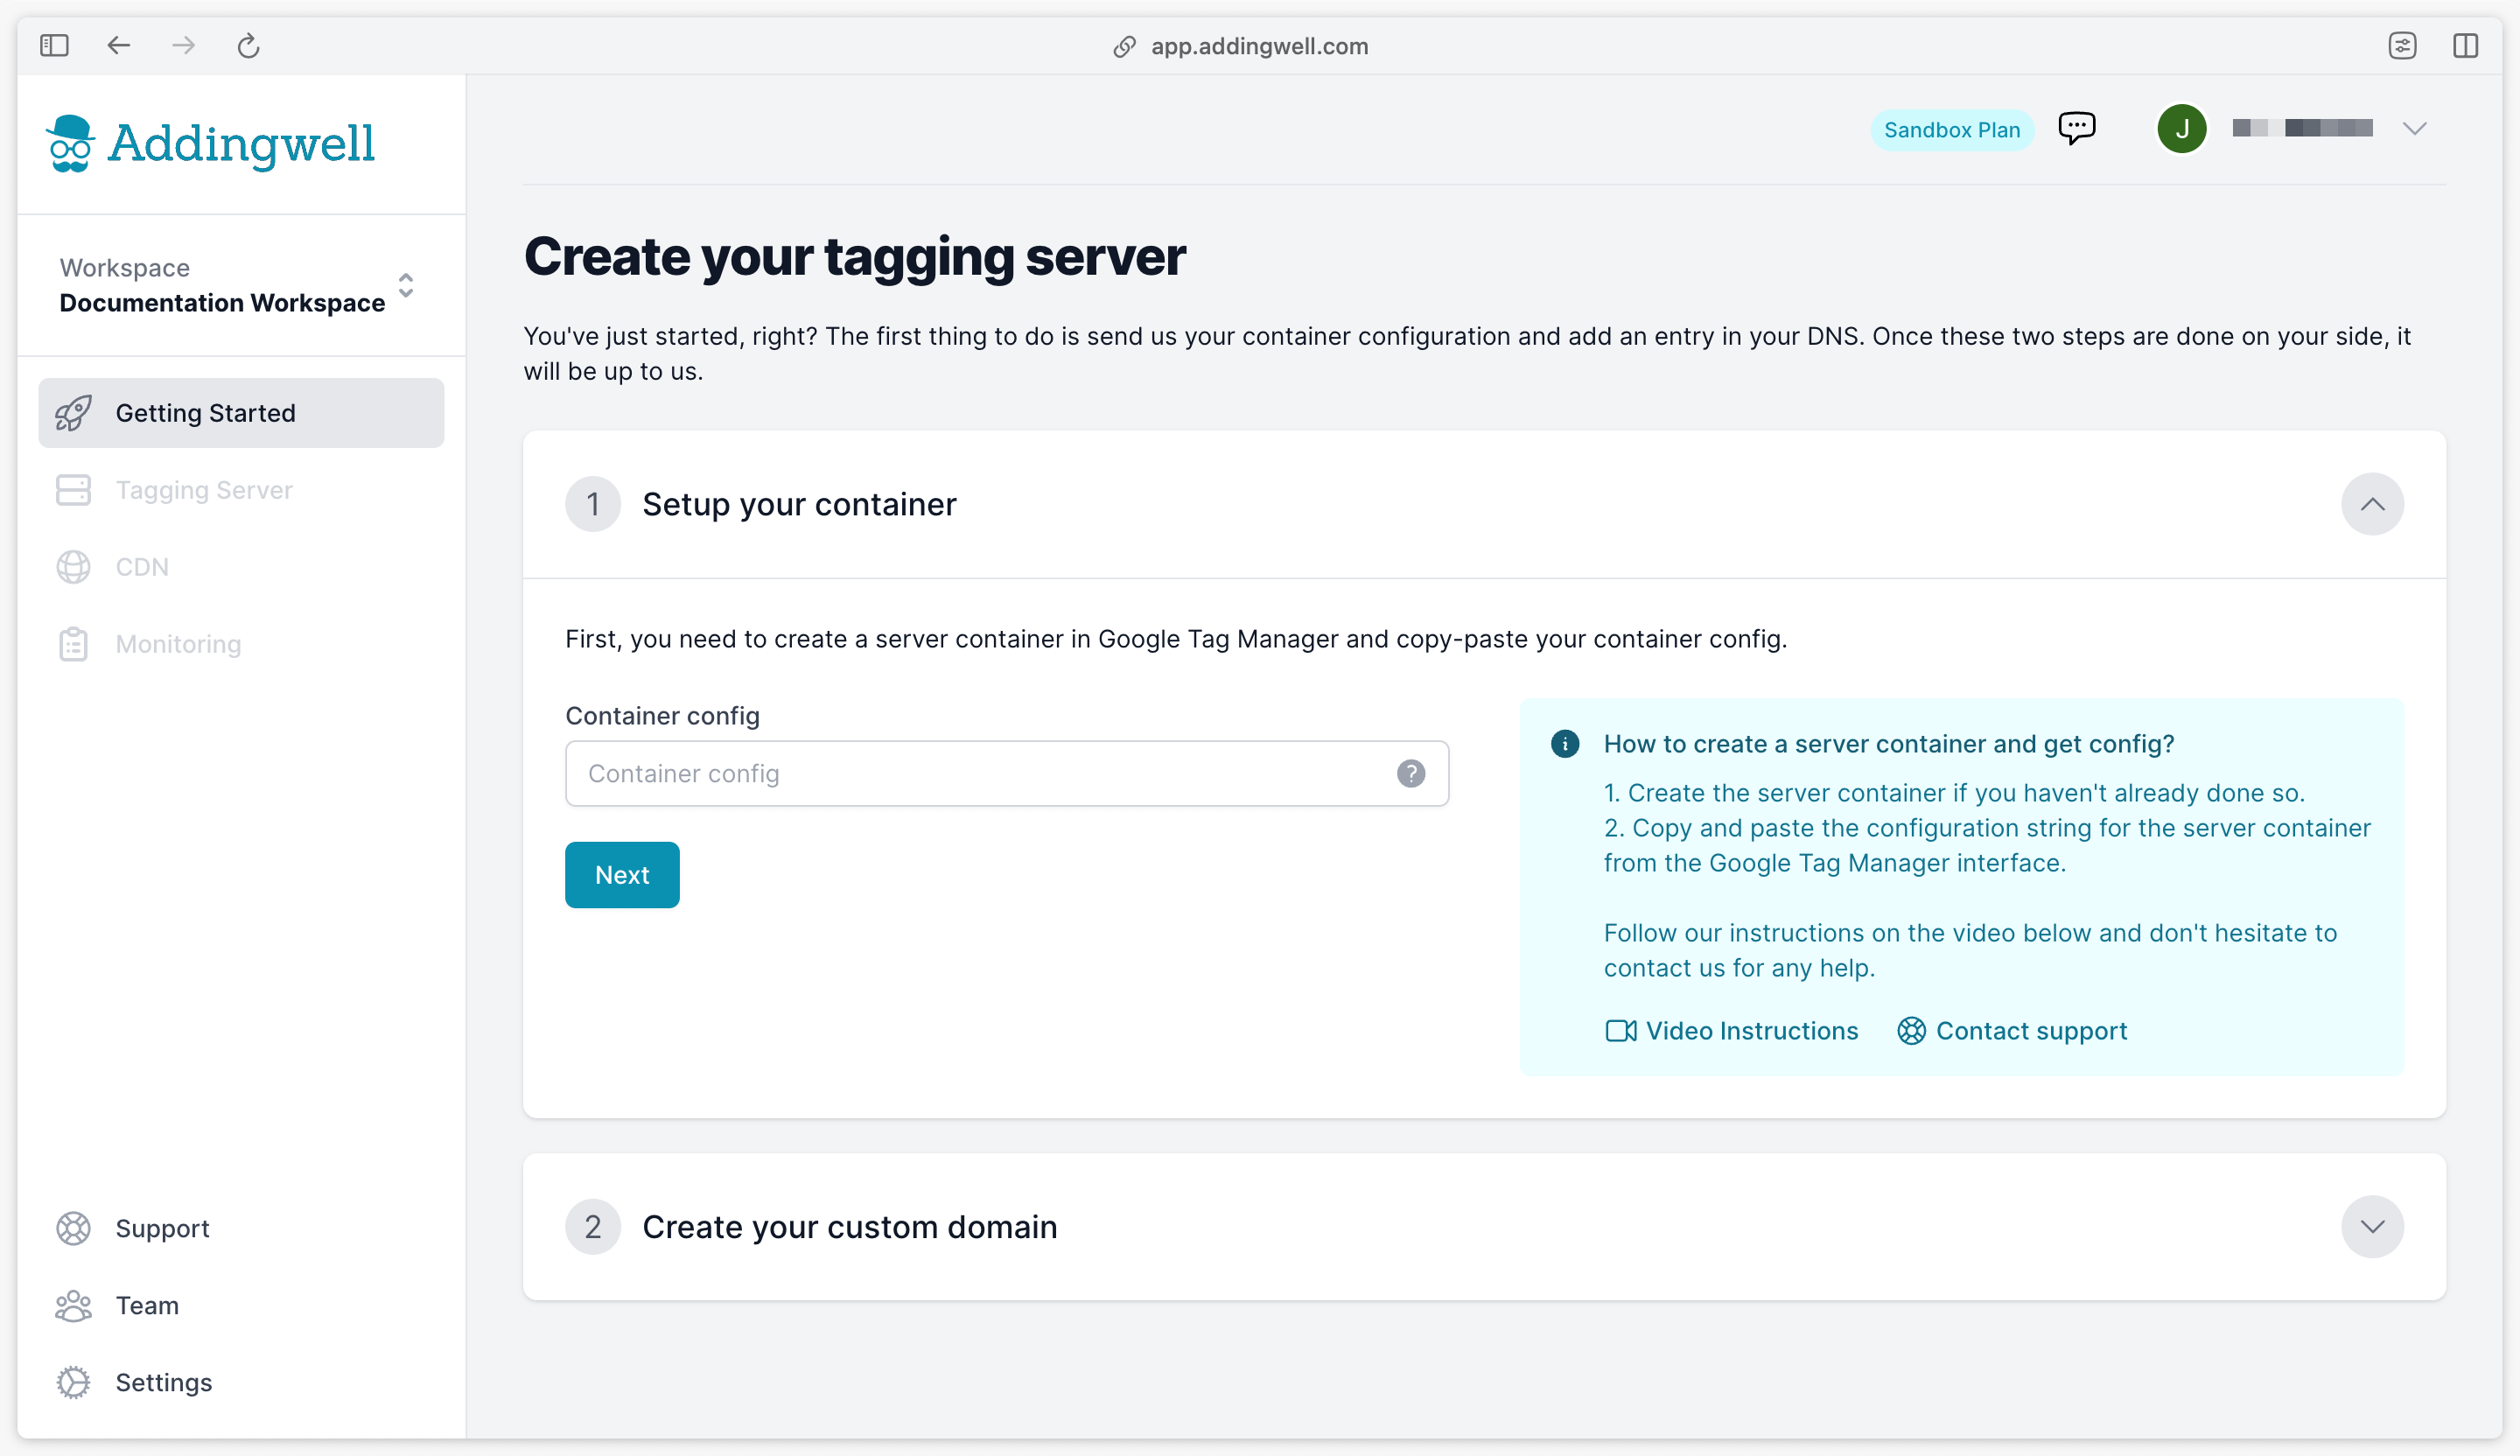
Task: Click the Container config input field
Action: tap(1007, 774)
